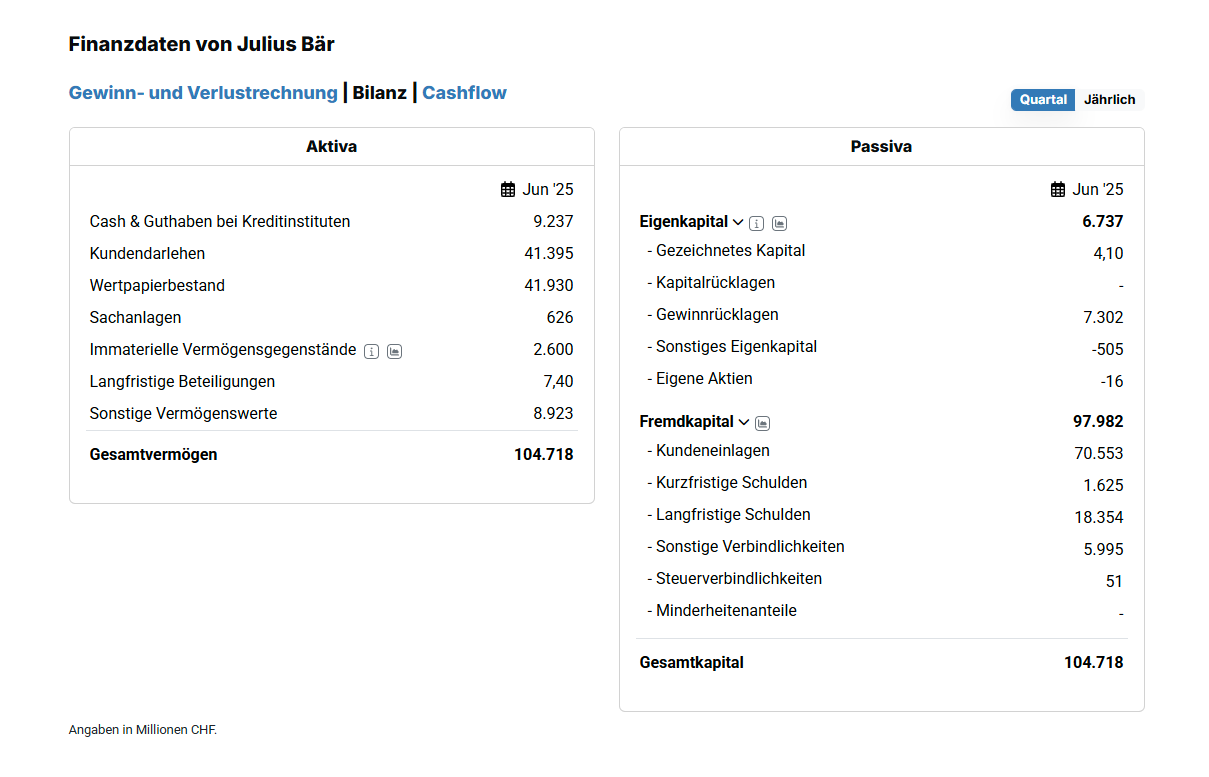
Task: Click calendar icon in Aktiva panel
Action: coord(508,190)
